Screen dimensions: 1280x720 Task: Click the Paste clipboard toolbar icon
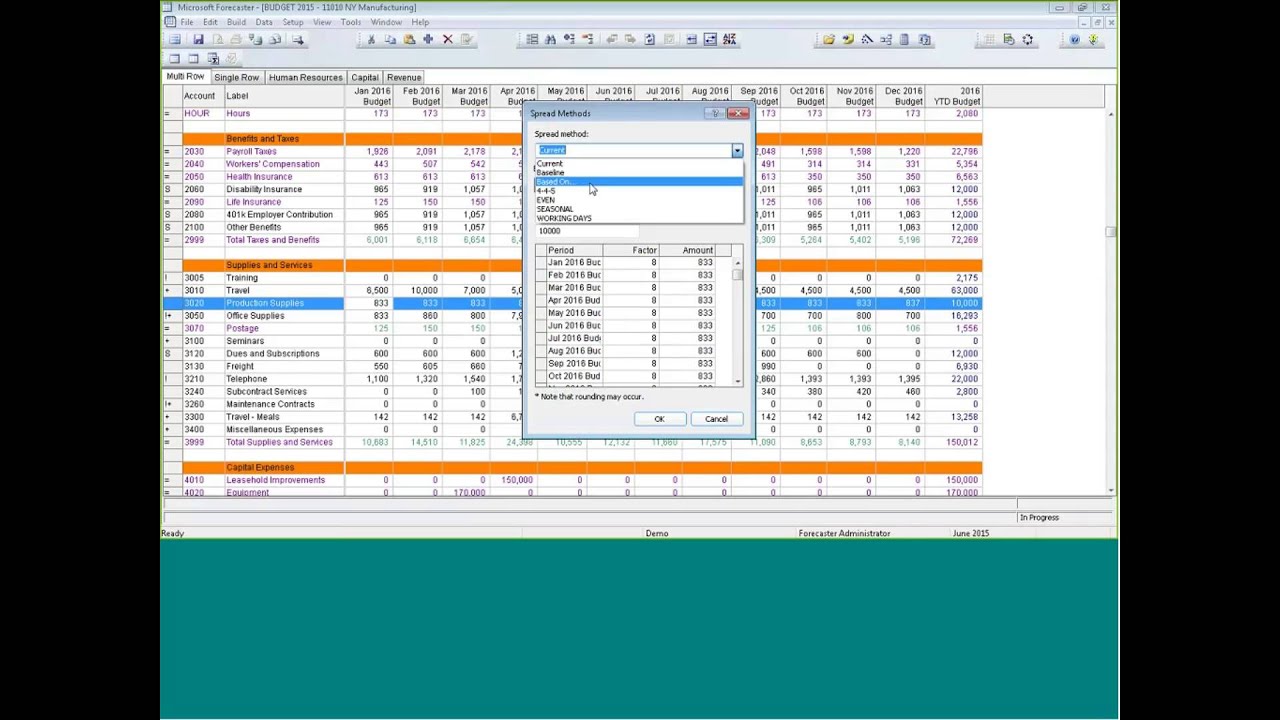(x=409, y=40)
